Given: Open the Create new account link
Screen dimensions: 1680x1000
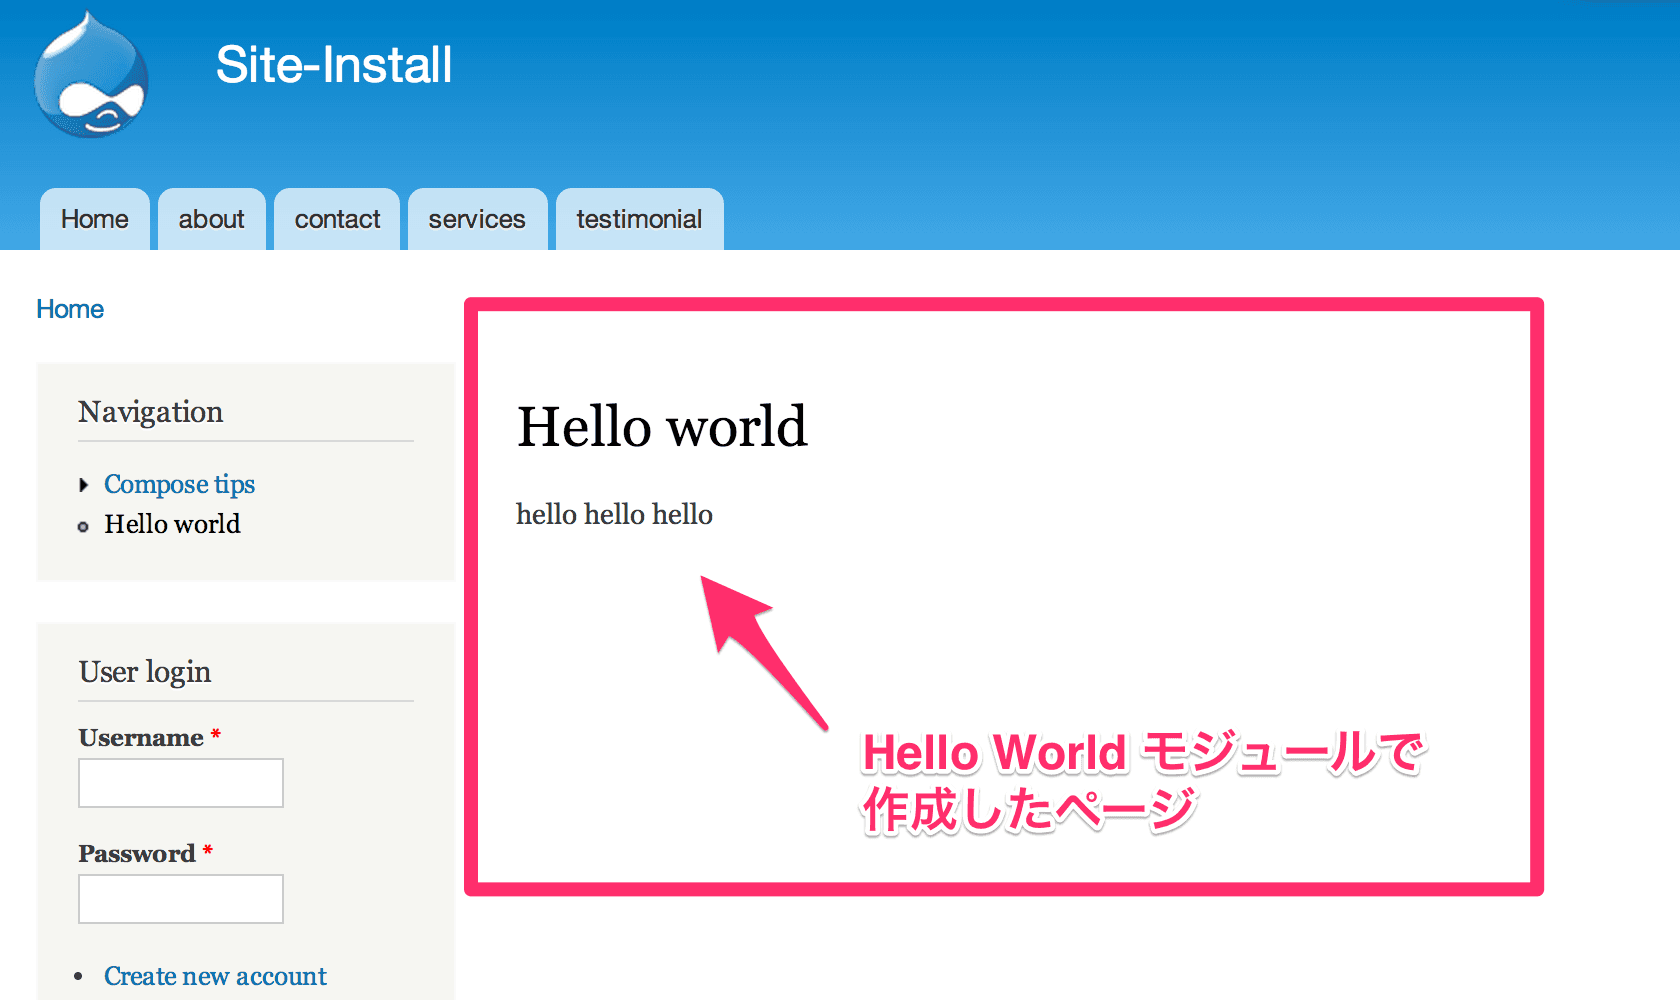Looking at the screenshot, I should click(214, 975).
